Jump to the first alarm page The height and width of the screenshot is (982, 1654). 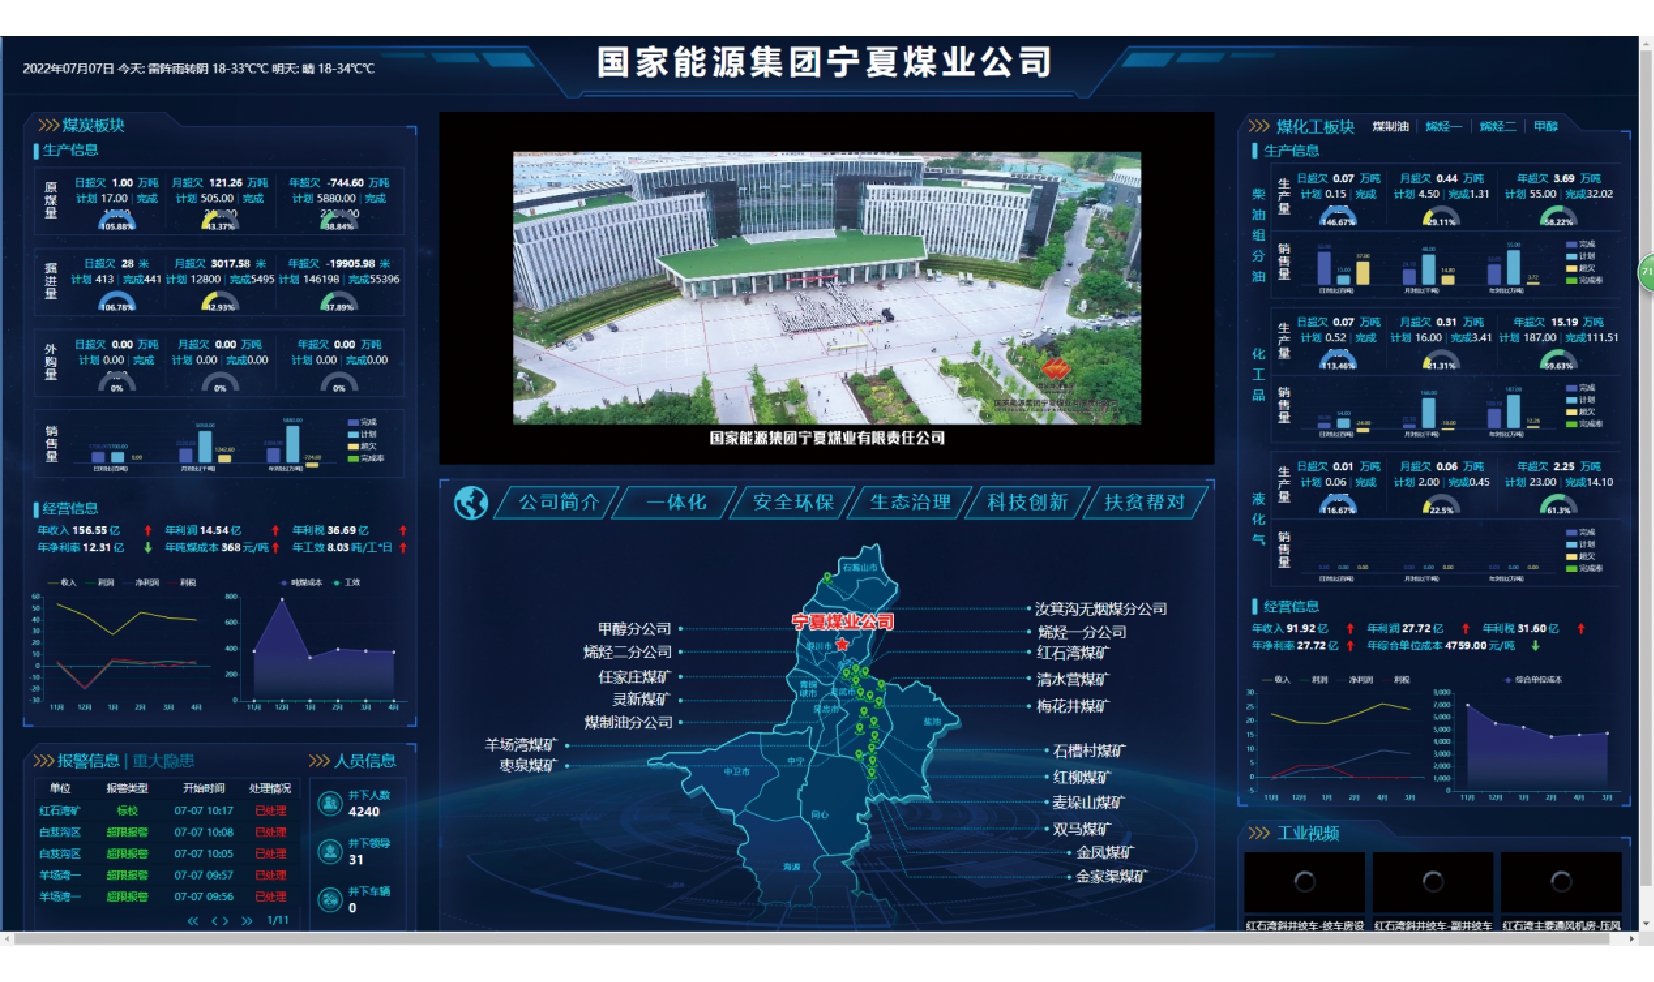pyautogui.click(x=193, y=920)
